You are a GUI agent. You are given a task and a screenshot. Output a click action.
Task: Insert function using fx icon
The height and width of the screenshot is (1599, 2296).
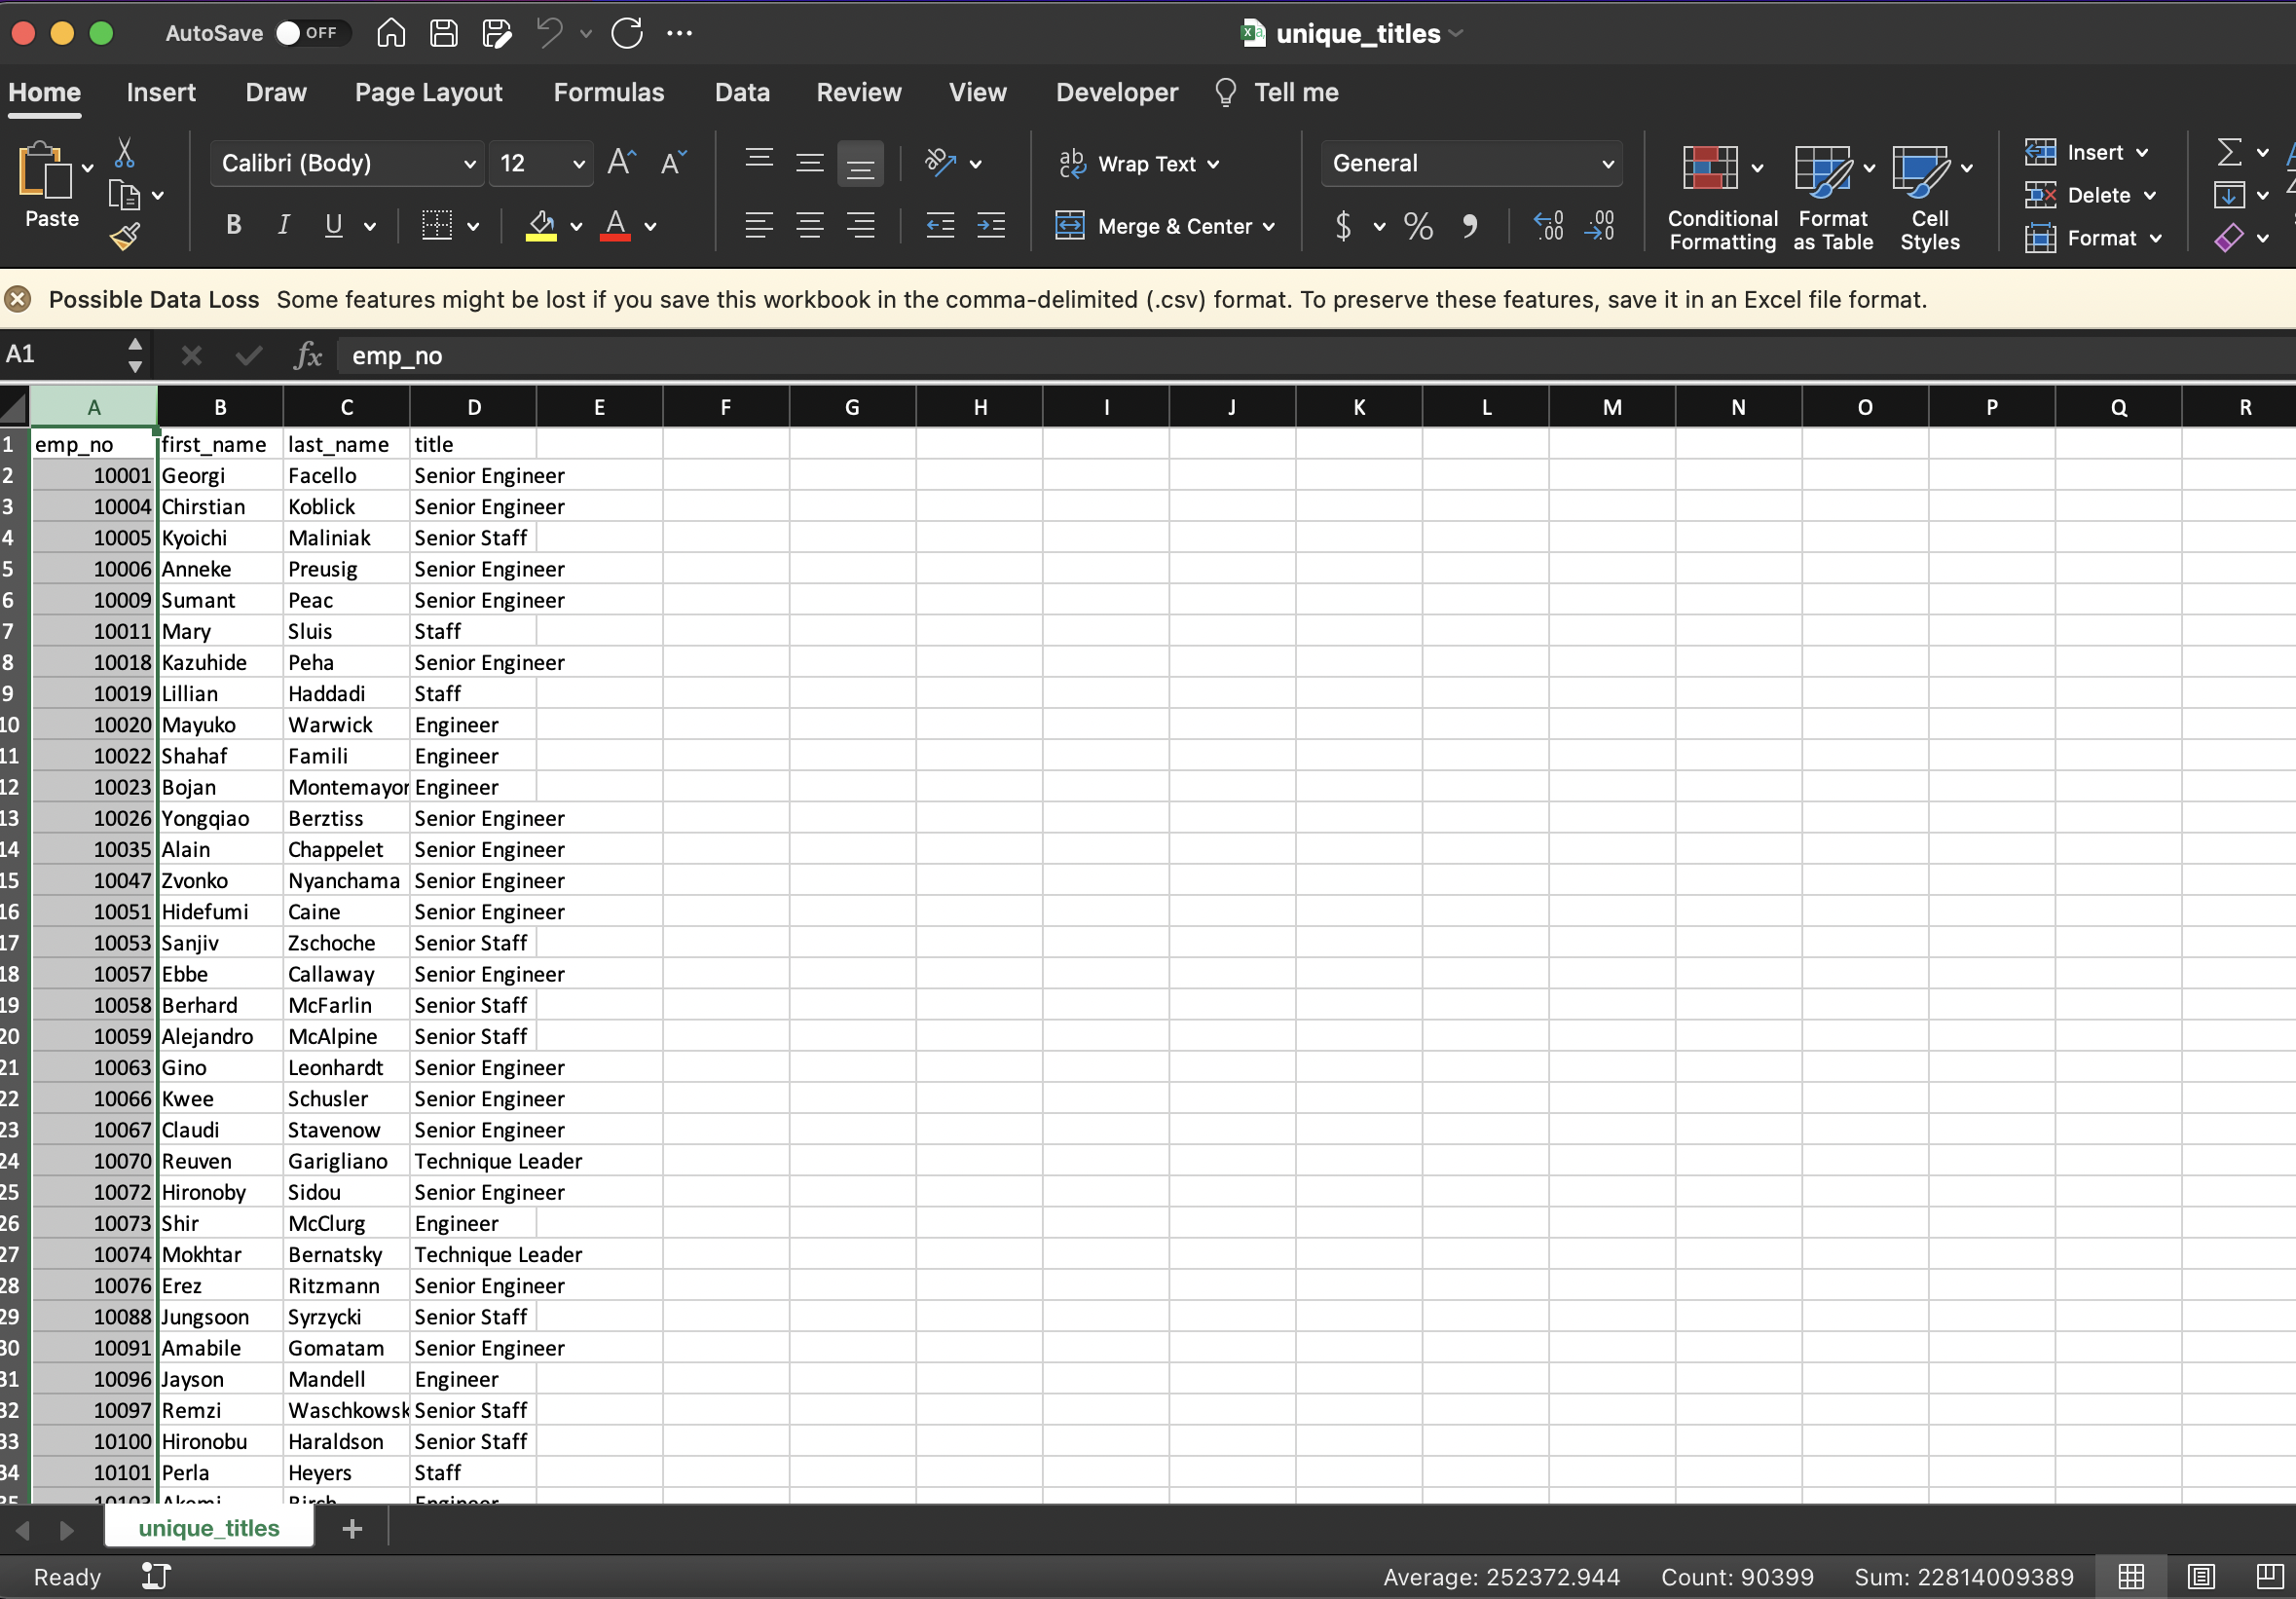tap(307, 355)
